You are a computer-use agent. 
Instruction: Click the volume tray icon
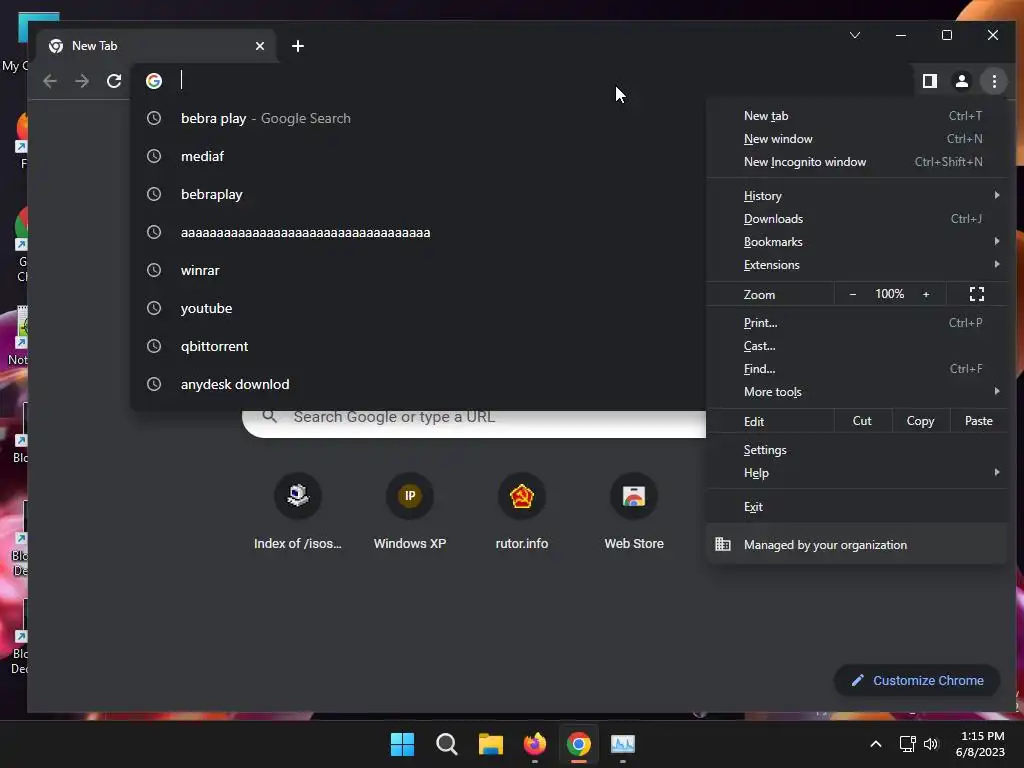[931, 744]
